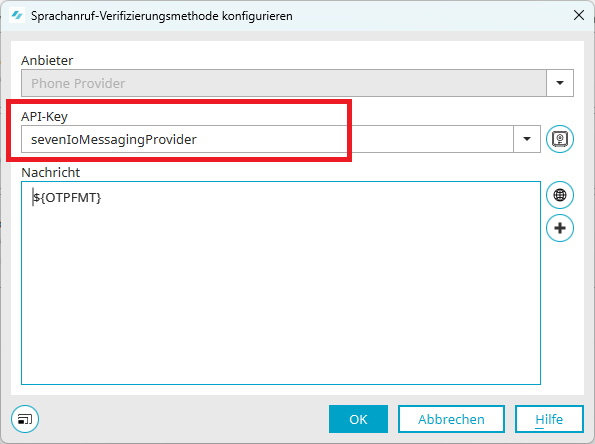Click the Nachricht label
This screenshot has width=595, height=444.
tap(50, 173)
